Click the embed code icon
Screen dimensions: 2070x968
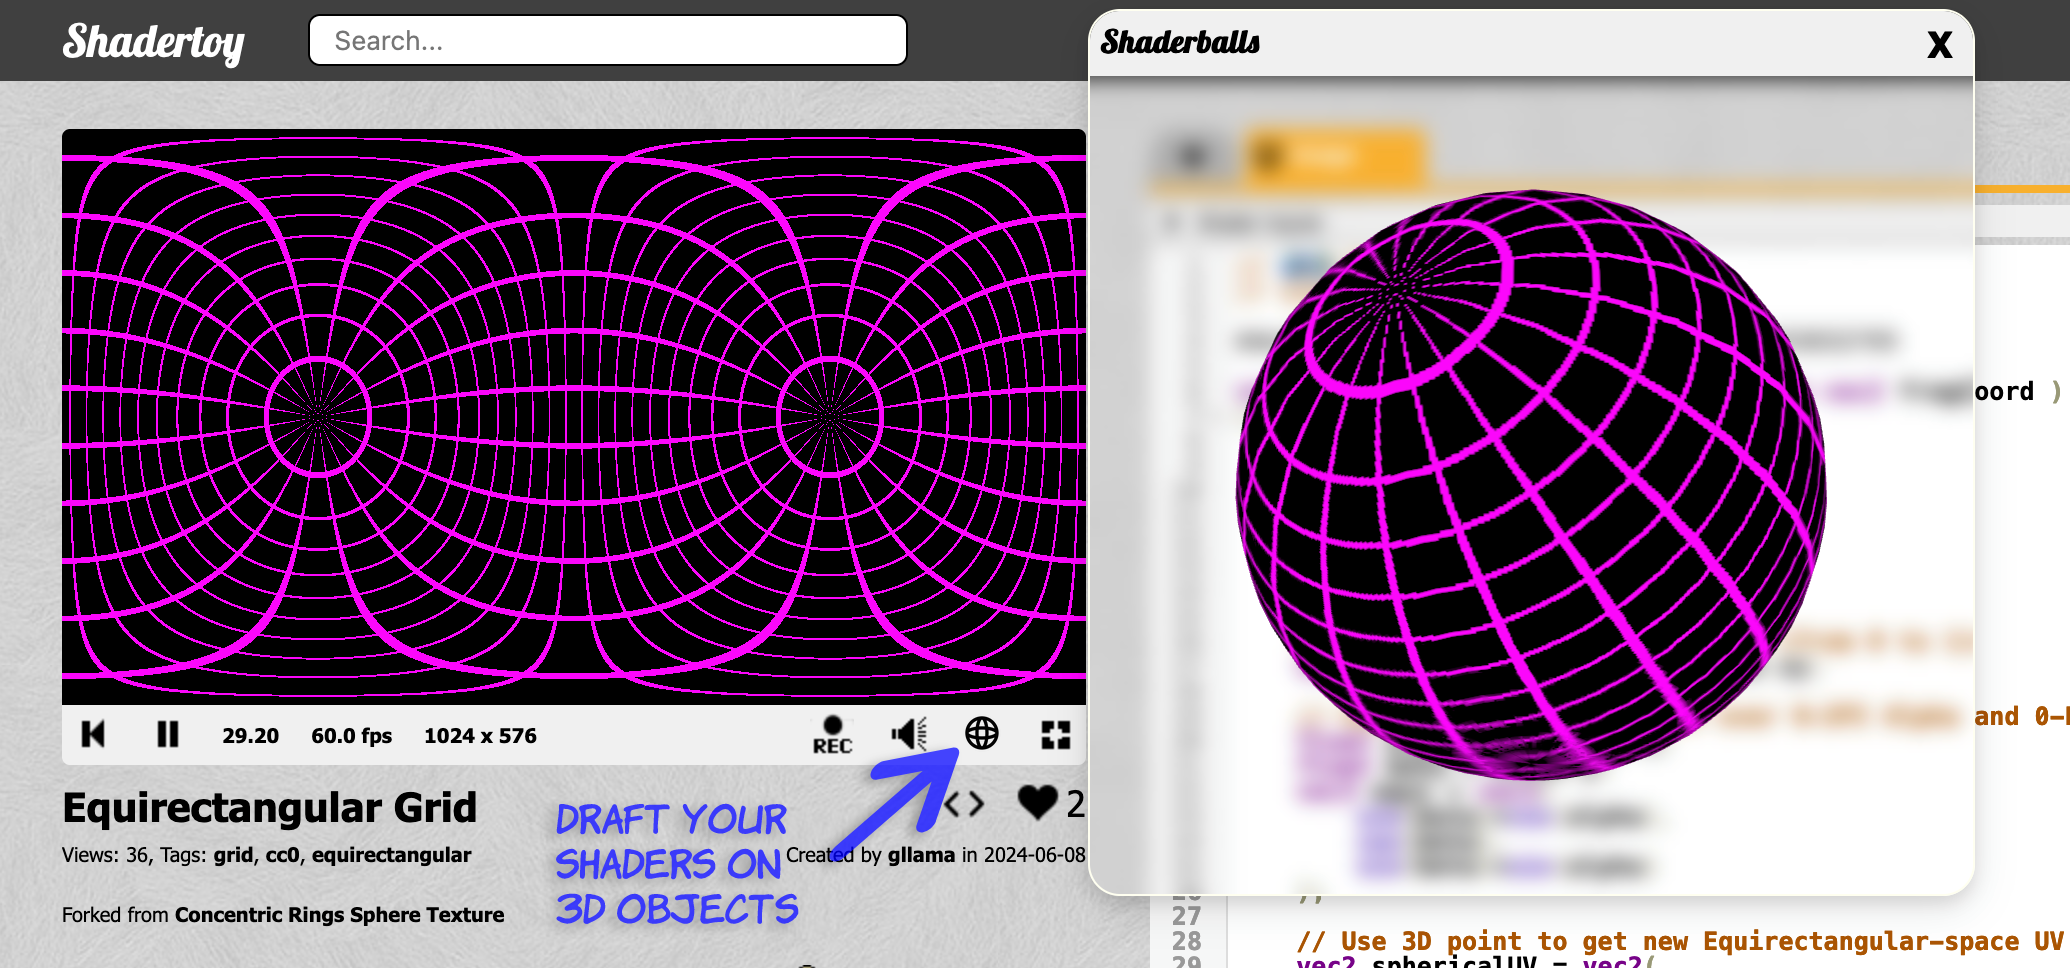point(964,804)
